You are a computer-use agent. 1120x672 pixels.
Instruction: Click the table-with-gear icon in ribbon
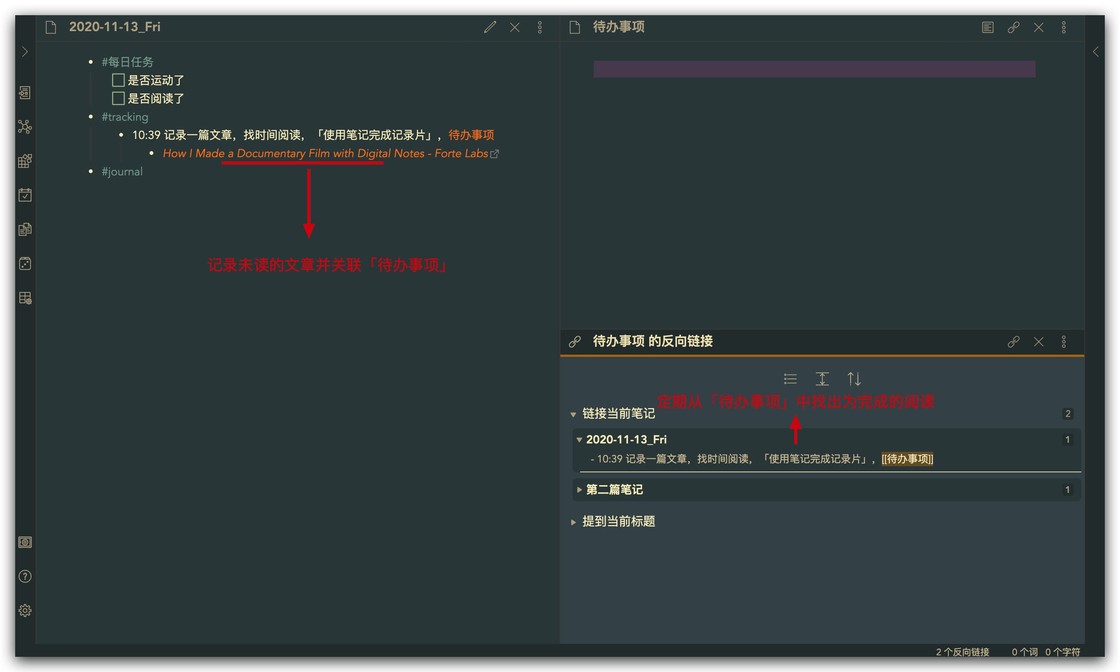[x=25, y=298]
